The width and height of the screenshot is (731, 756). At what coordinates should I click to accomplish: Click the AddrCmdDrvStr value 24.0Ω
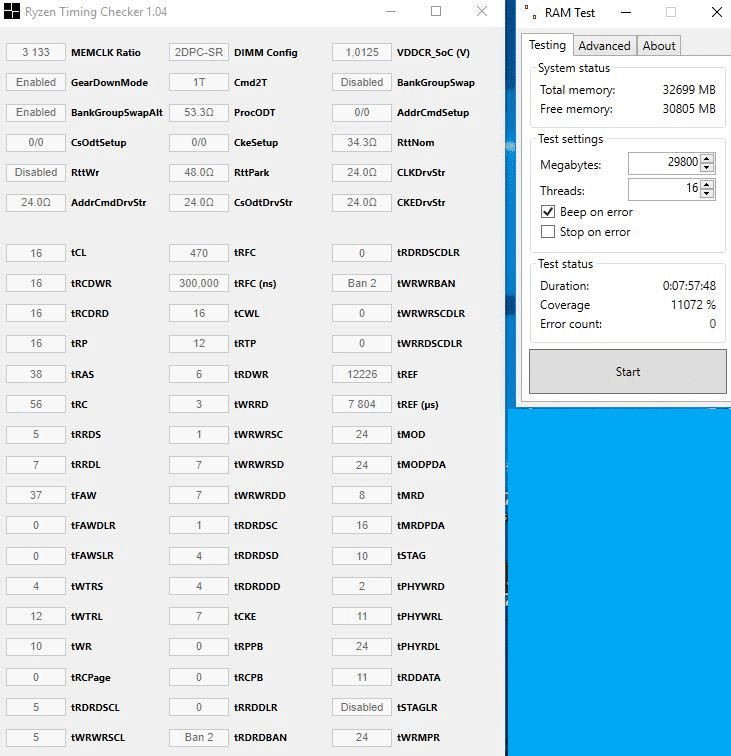click(36, 202)
